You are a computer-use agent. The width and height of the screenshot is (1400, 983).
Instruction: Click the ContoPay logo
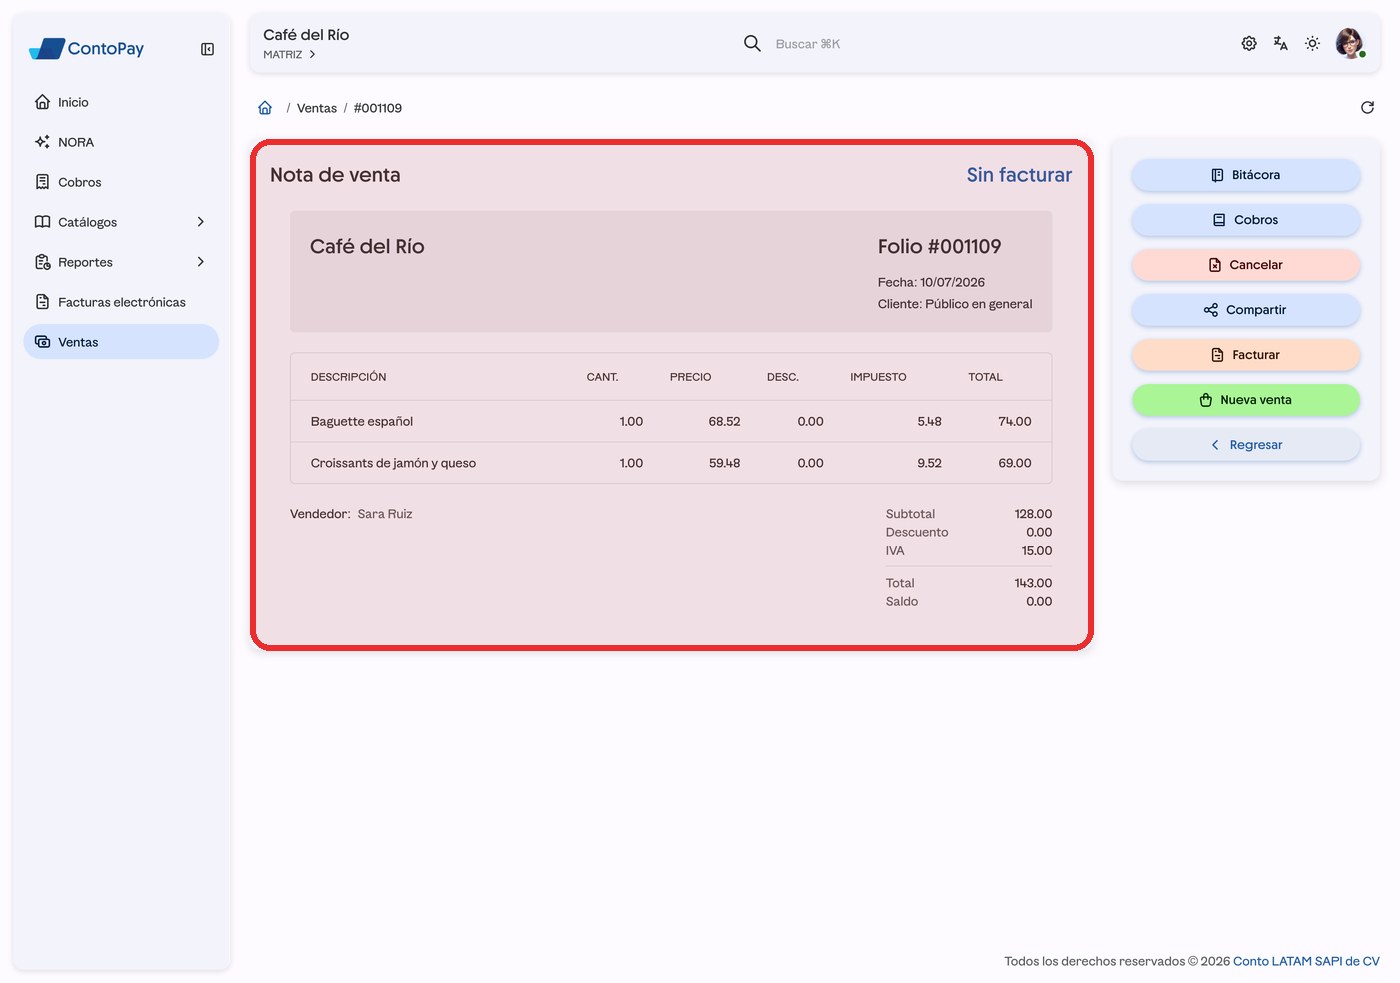87,48
